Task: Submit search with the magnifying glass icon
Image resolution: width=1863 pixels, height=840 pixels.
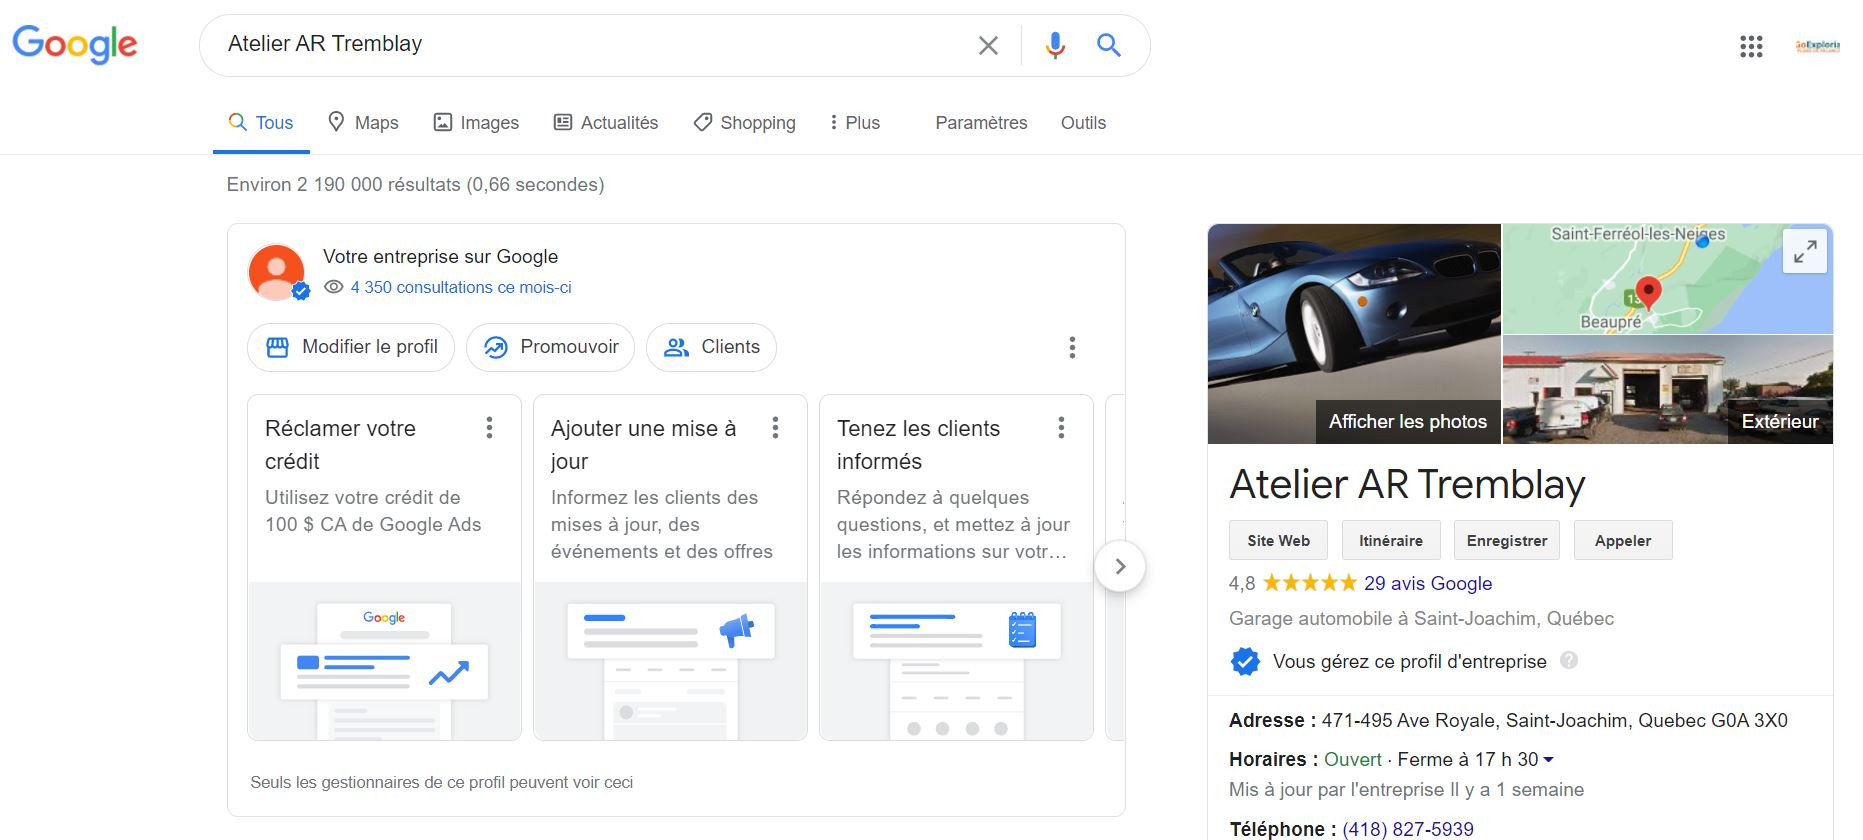Action: point(1108,45)
